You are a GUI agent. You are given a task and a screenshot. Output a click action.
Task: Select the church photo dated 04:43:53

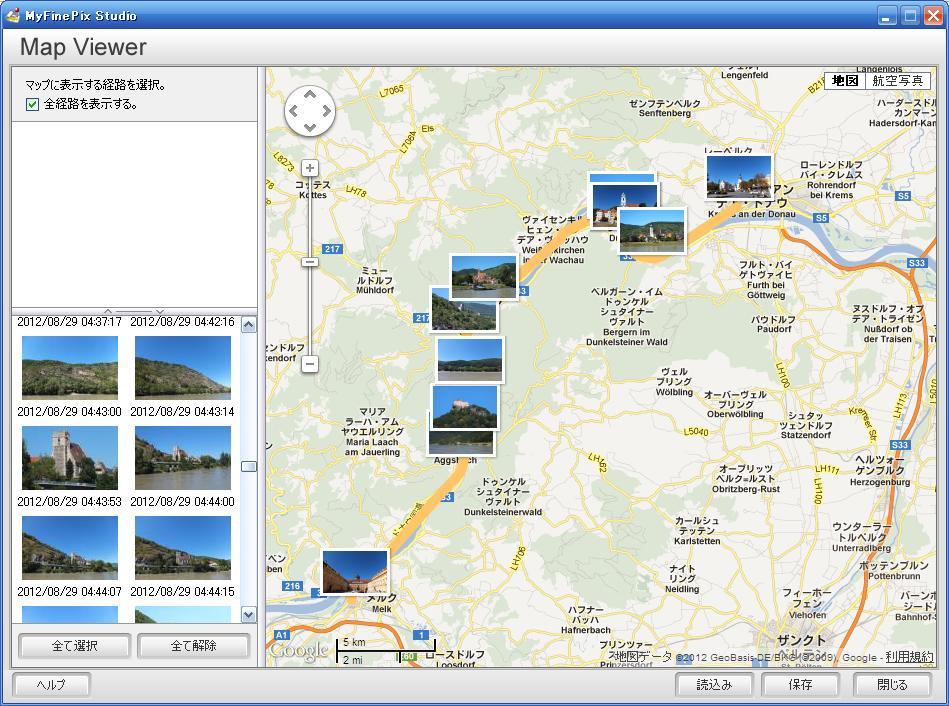(70, 458)
